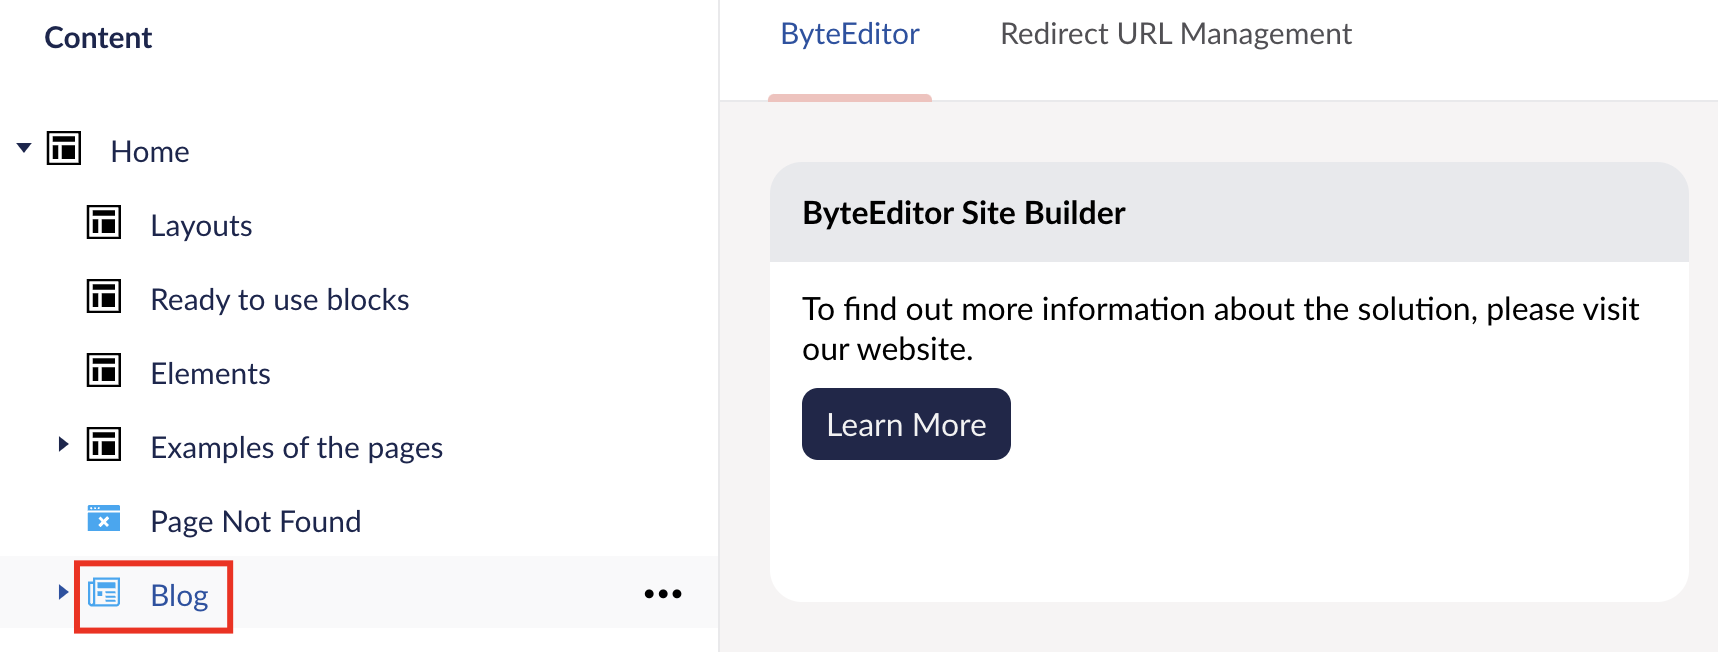Click the Layouts page icon
1718x652 pixels.
pyautogui.click(x=104, y=223)
